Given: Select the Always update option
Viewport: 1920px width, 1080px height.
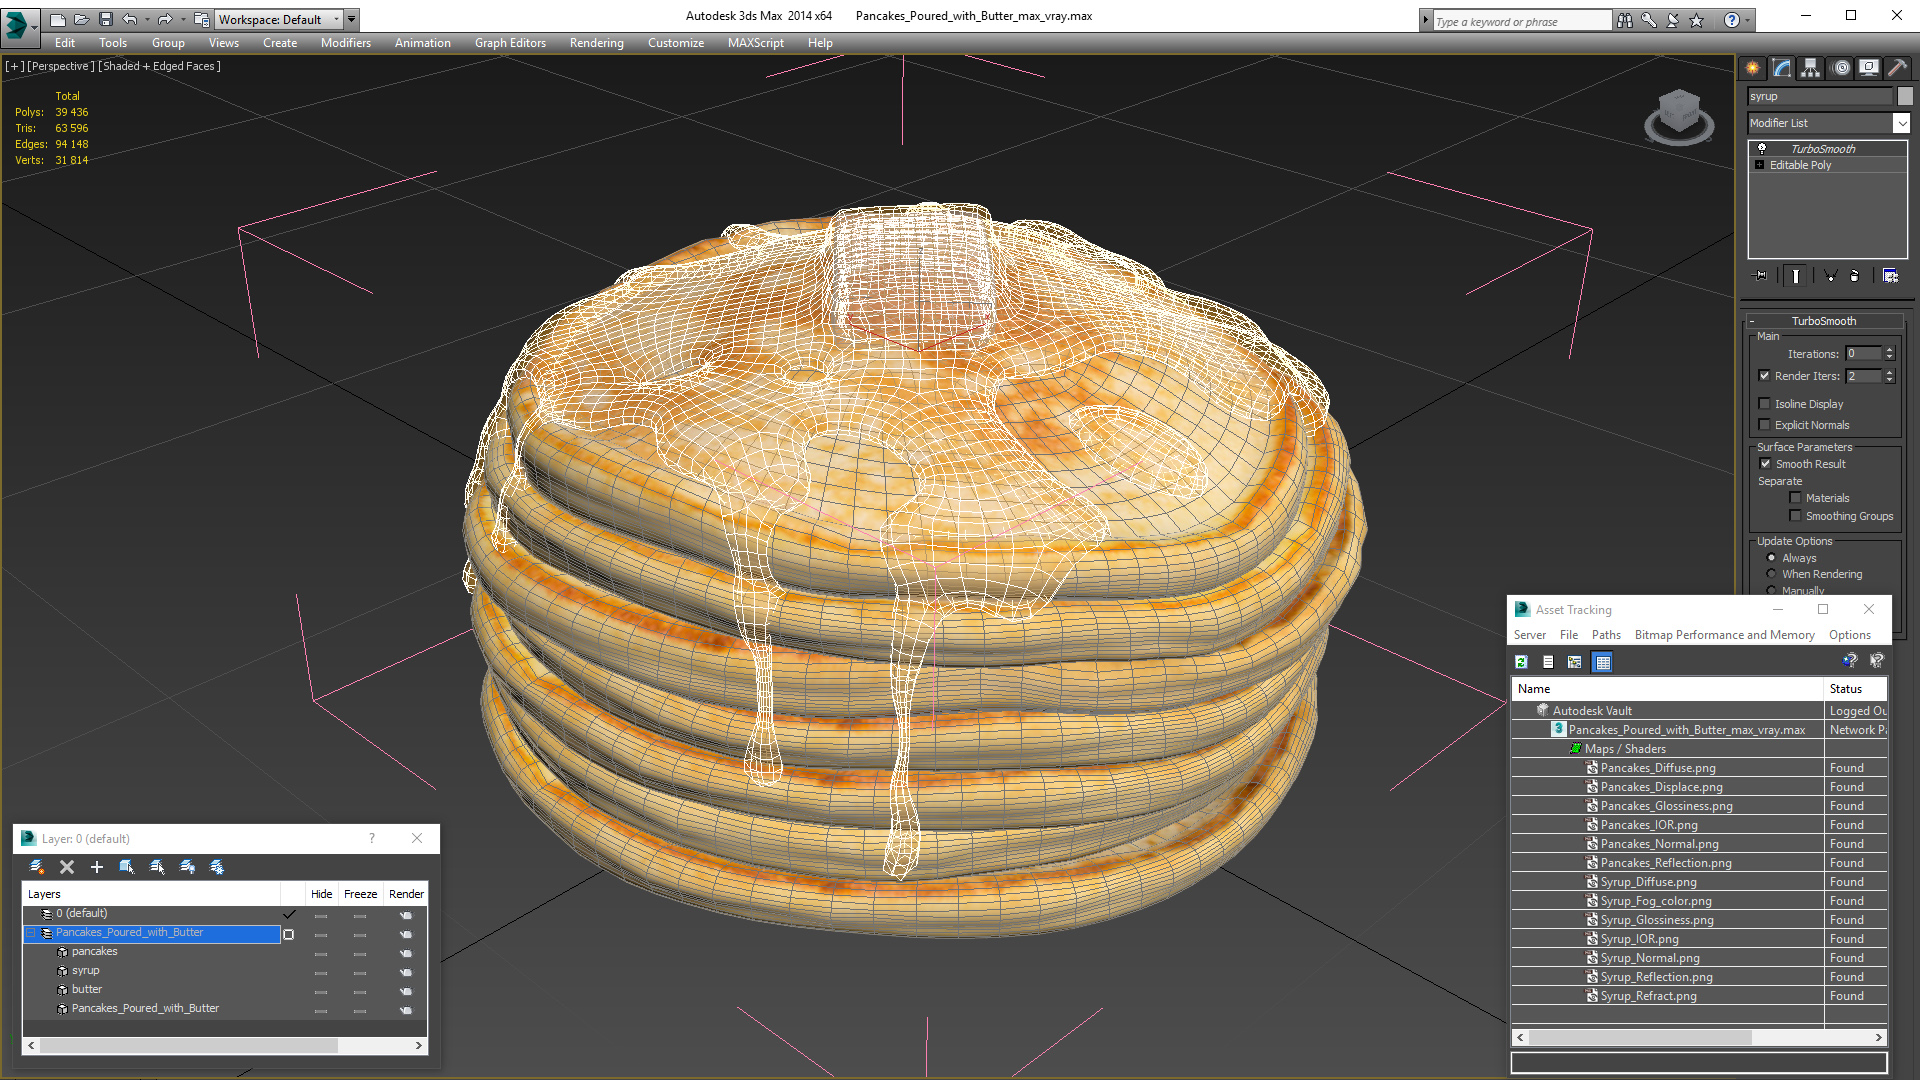Looking at the screenshot, I should [x=1772, y=558].
